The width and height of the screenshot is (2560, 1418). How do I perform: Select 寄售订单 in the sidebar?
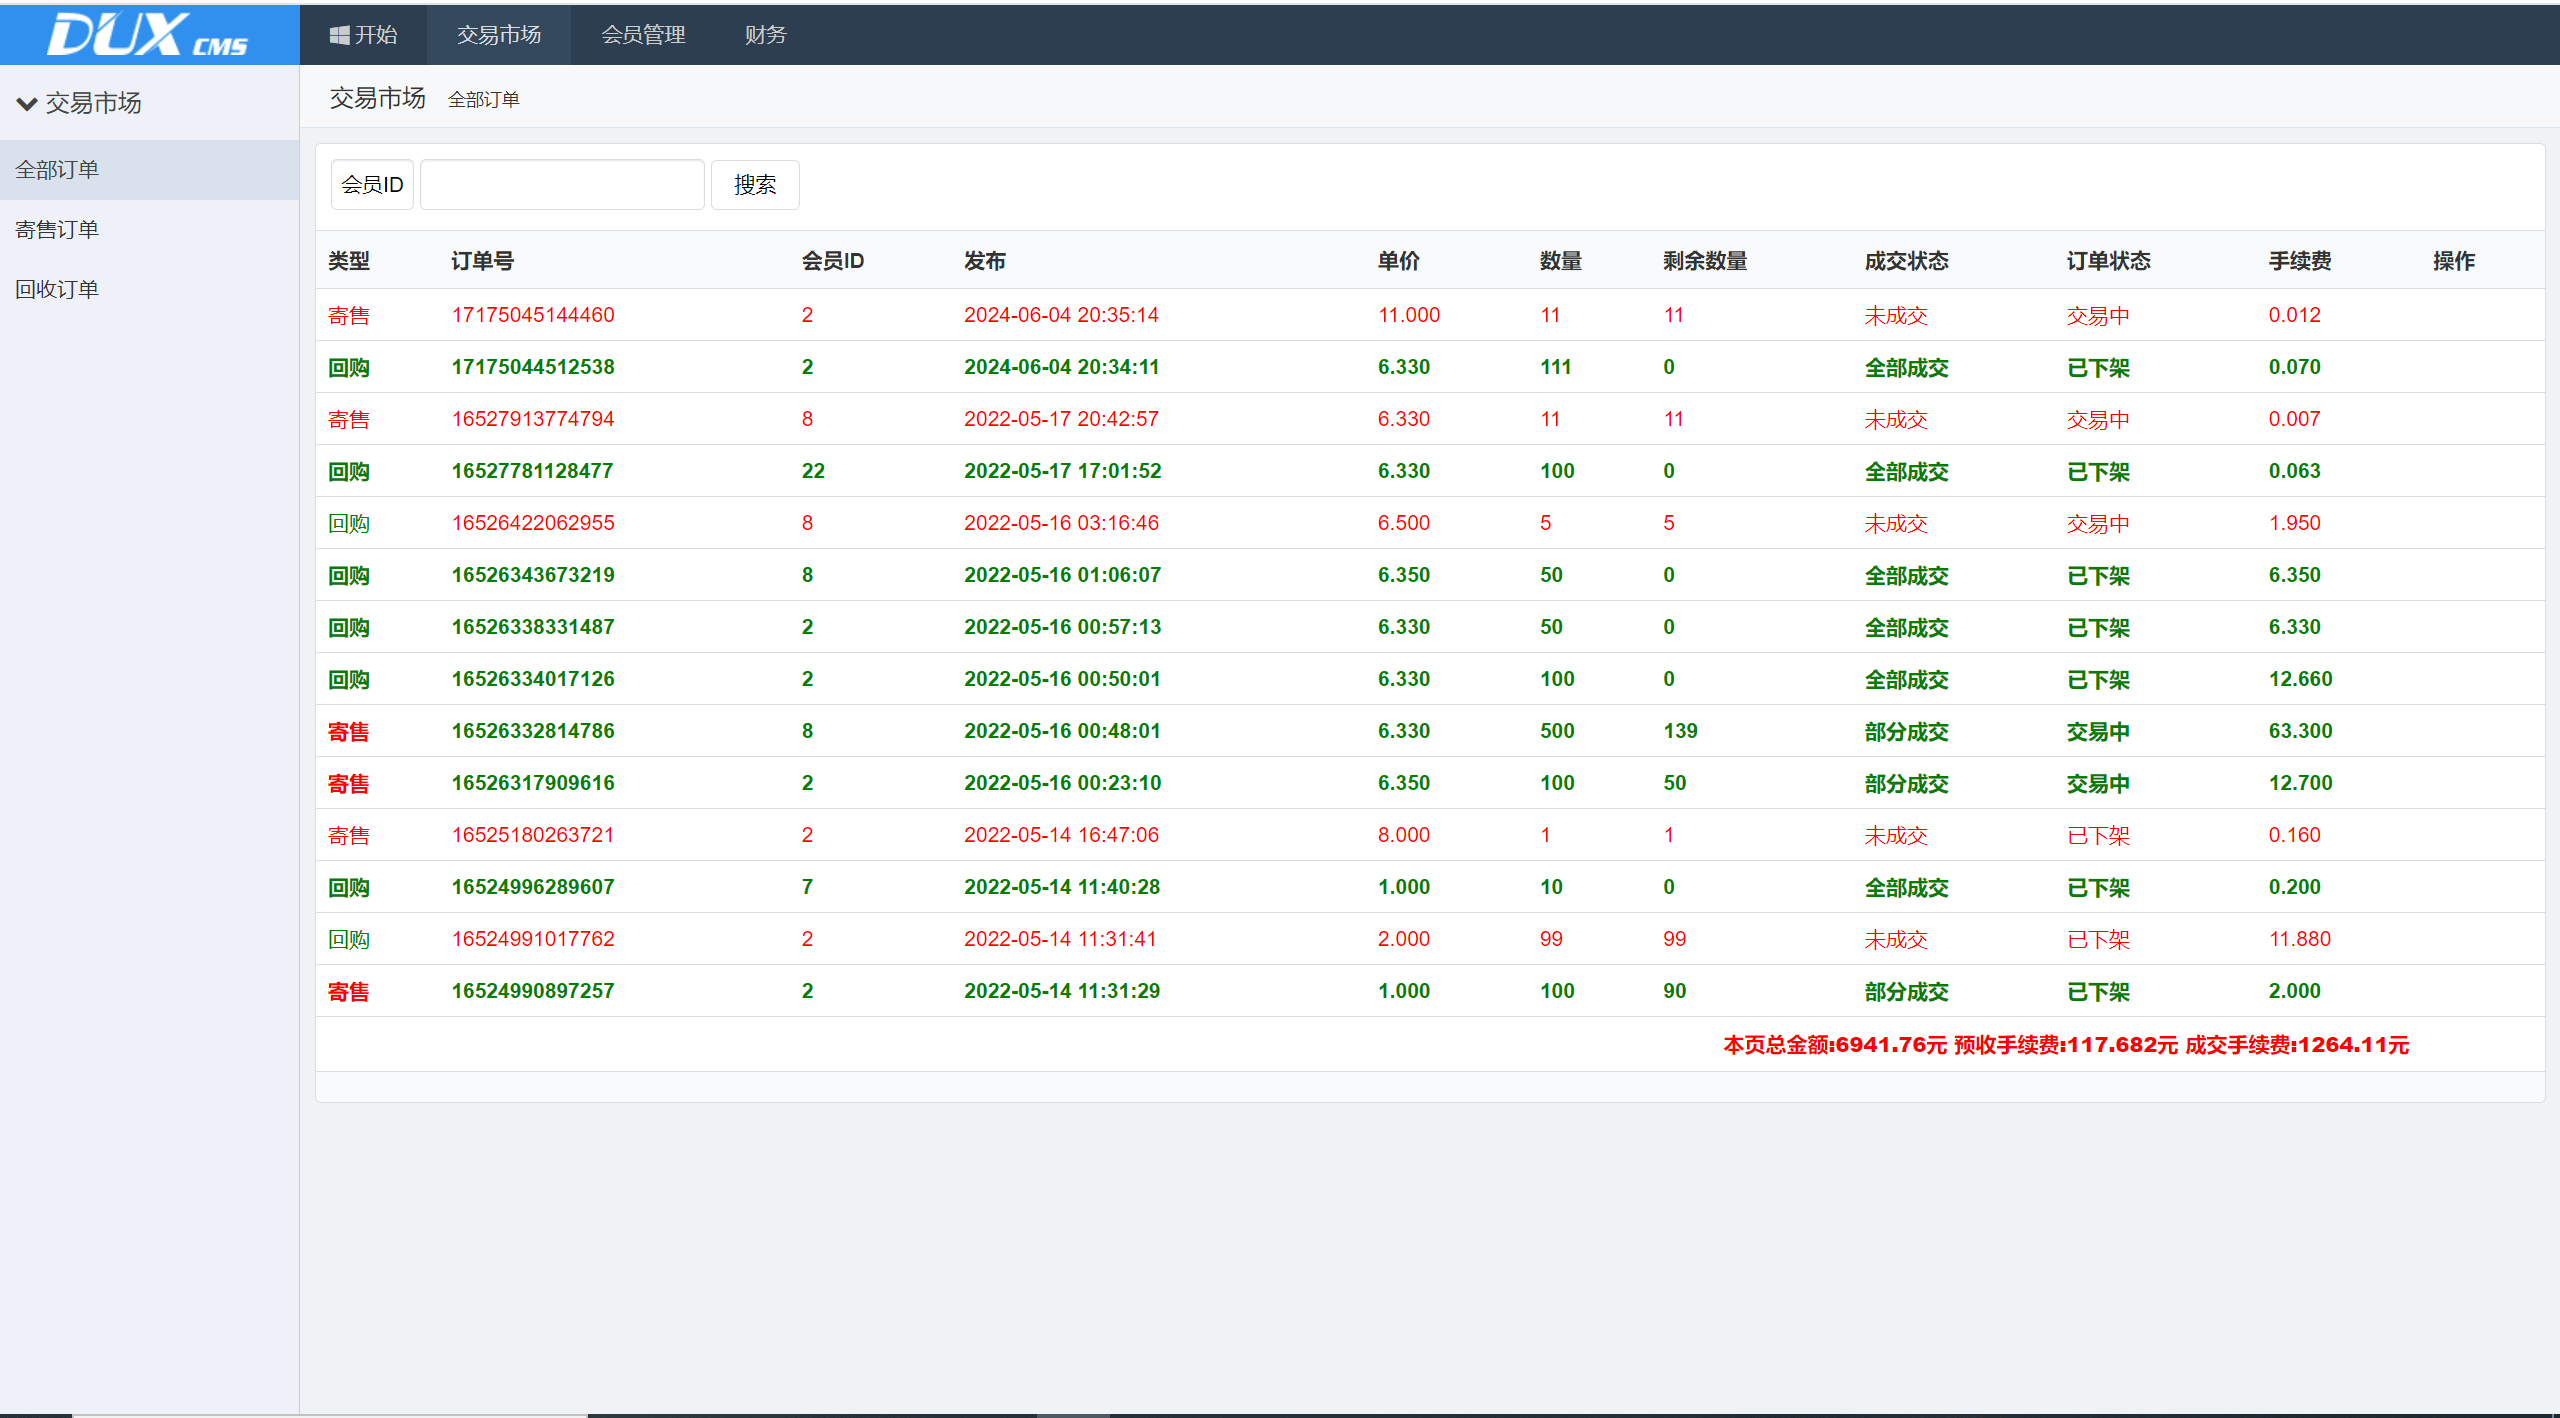point(57,230)
